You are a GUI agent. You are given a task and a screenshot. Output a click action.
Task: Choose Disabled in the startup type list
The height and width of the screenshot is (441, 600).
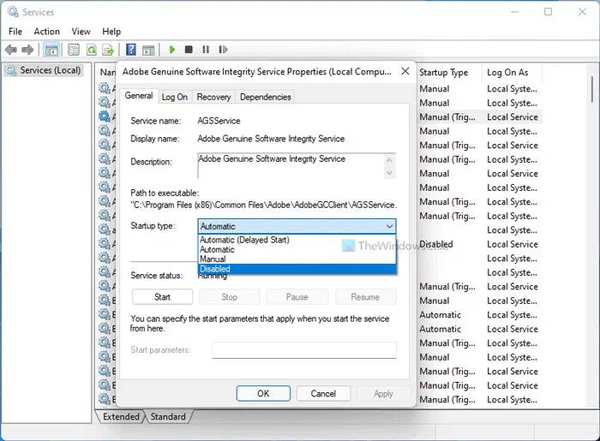297,269
